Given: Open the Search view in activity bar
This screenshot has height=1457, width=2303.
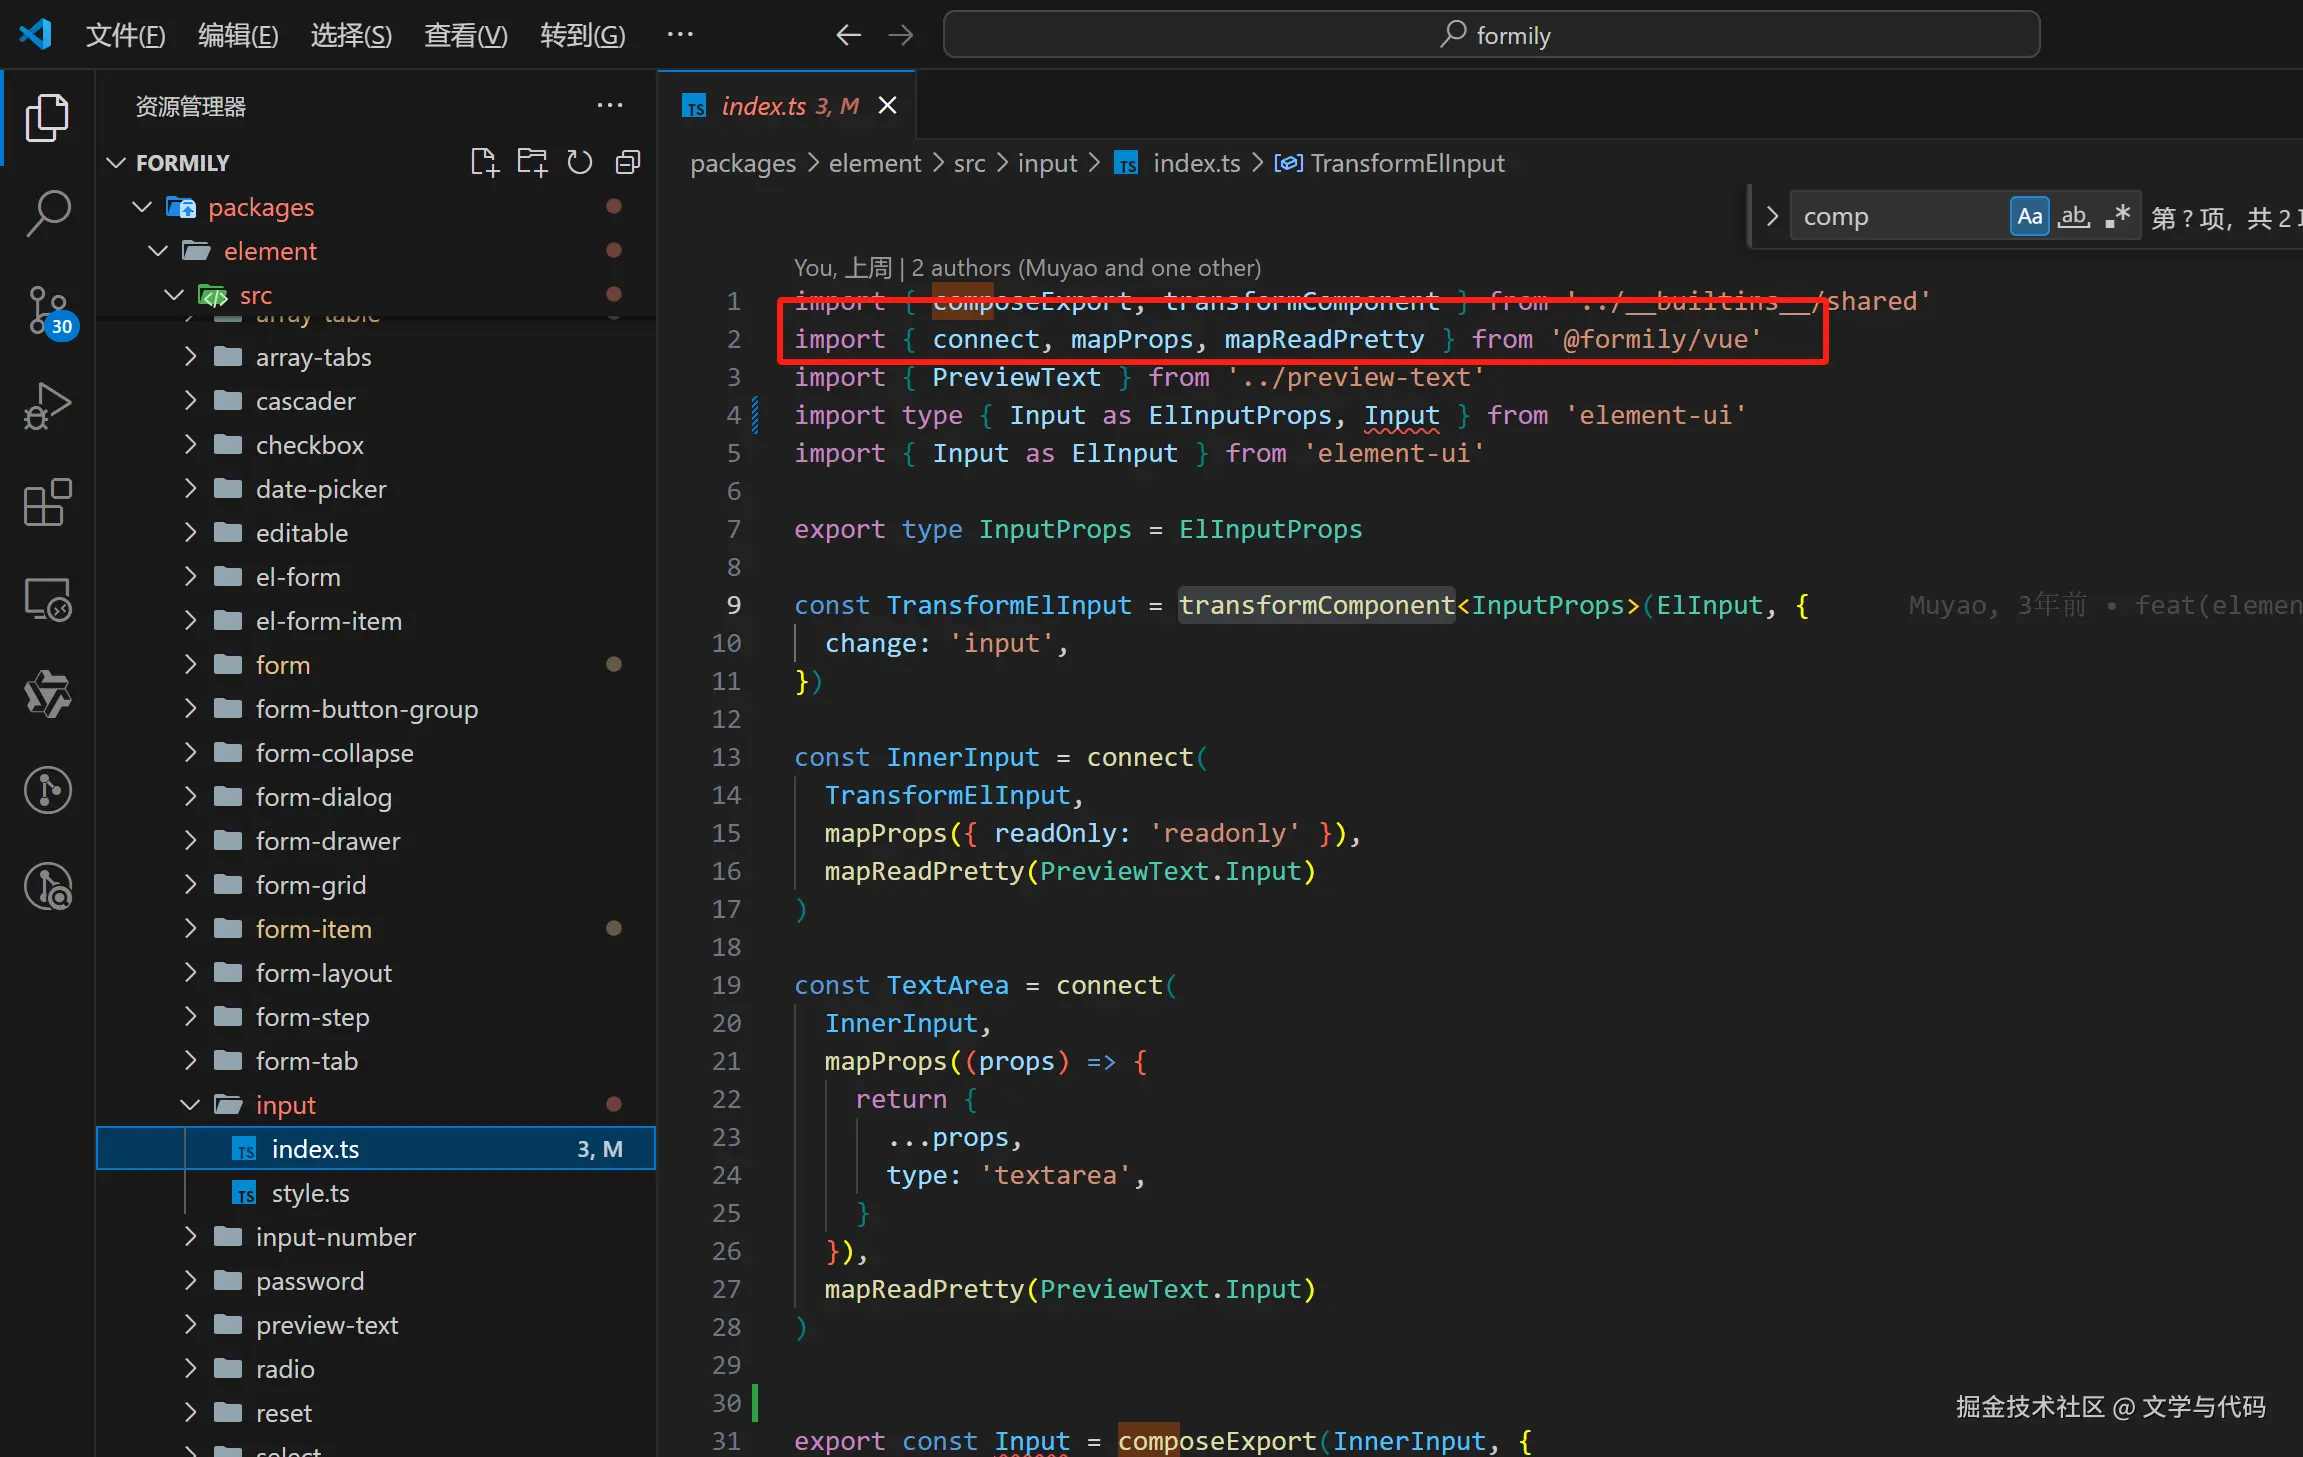Looking at the screenshot, I should pos(47,213).
